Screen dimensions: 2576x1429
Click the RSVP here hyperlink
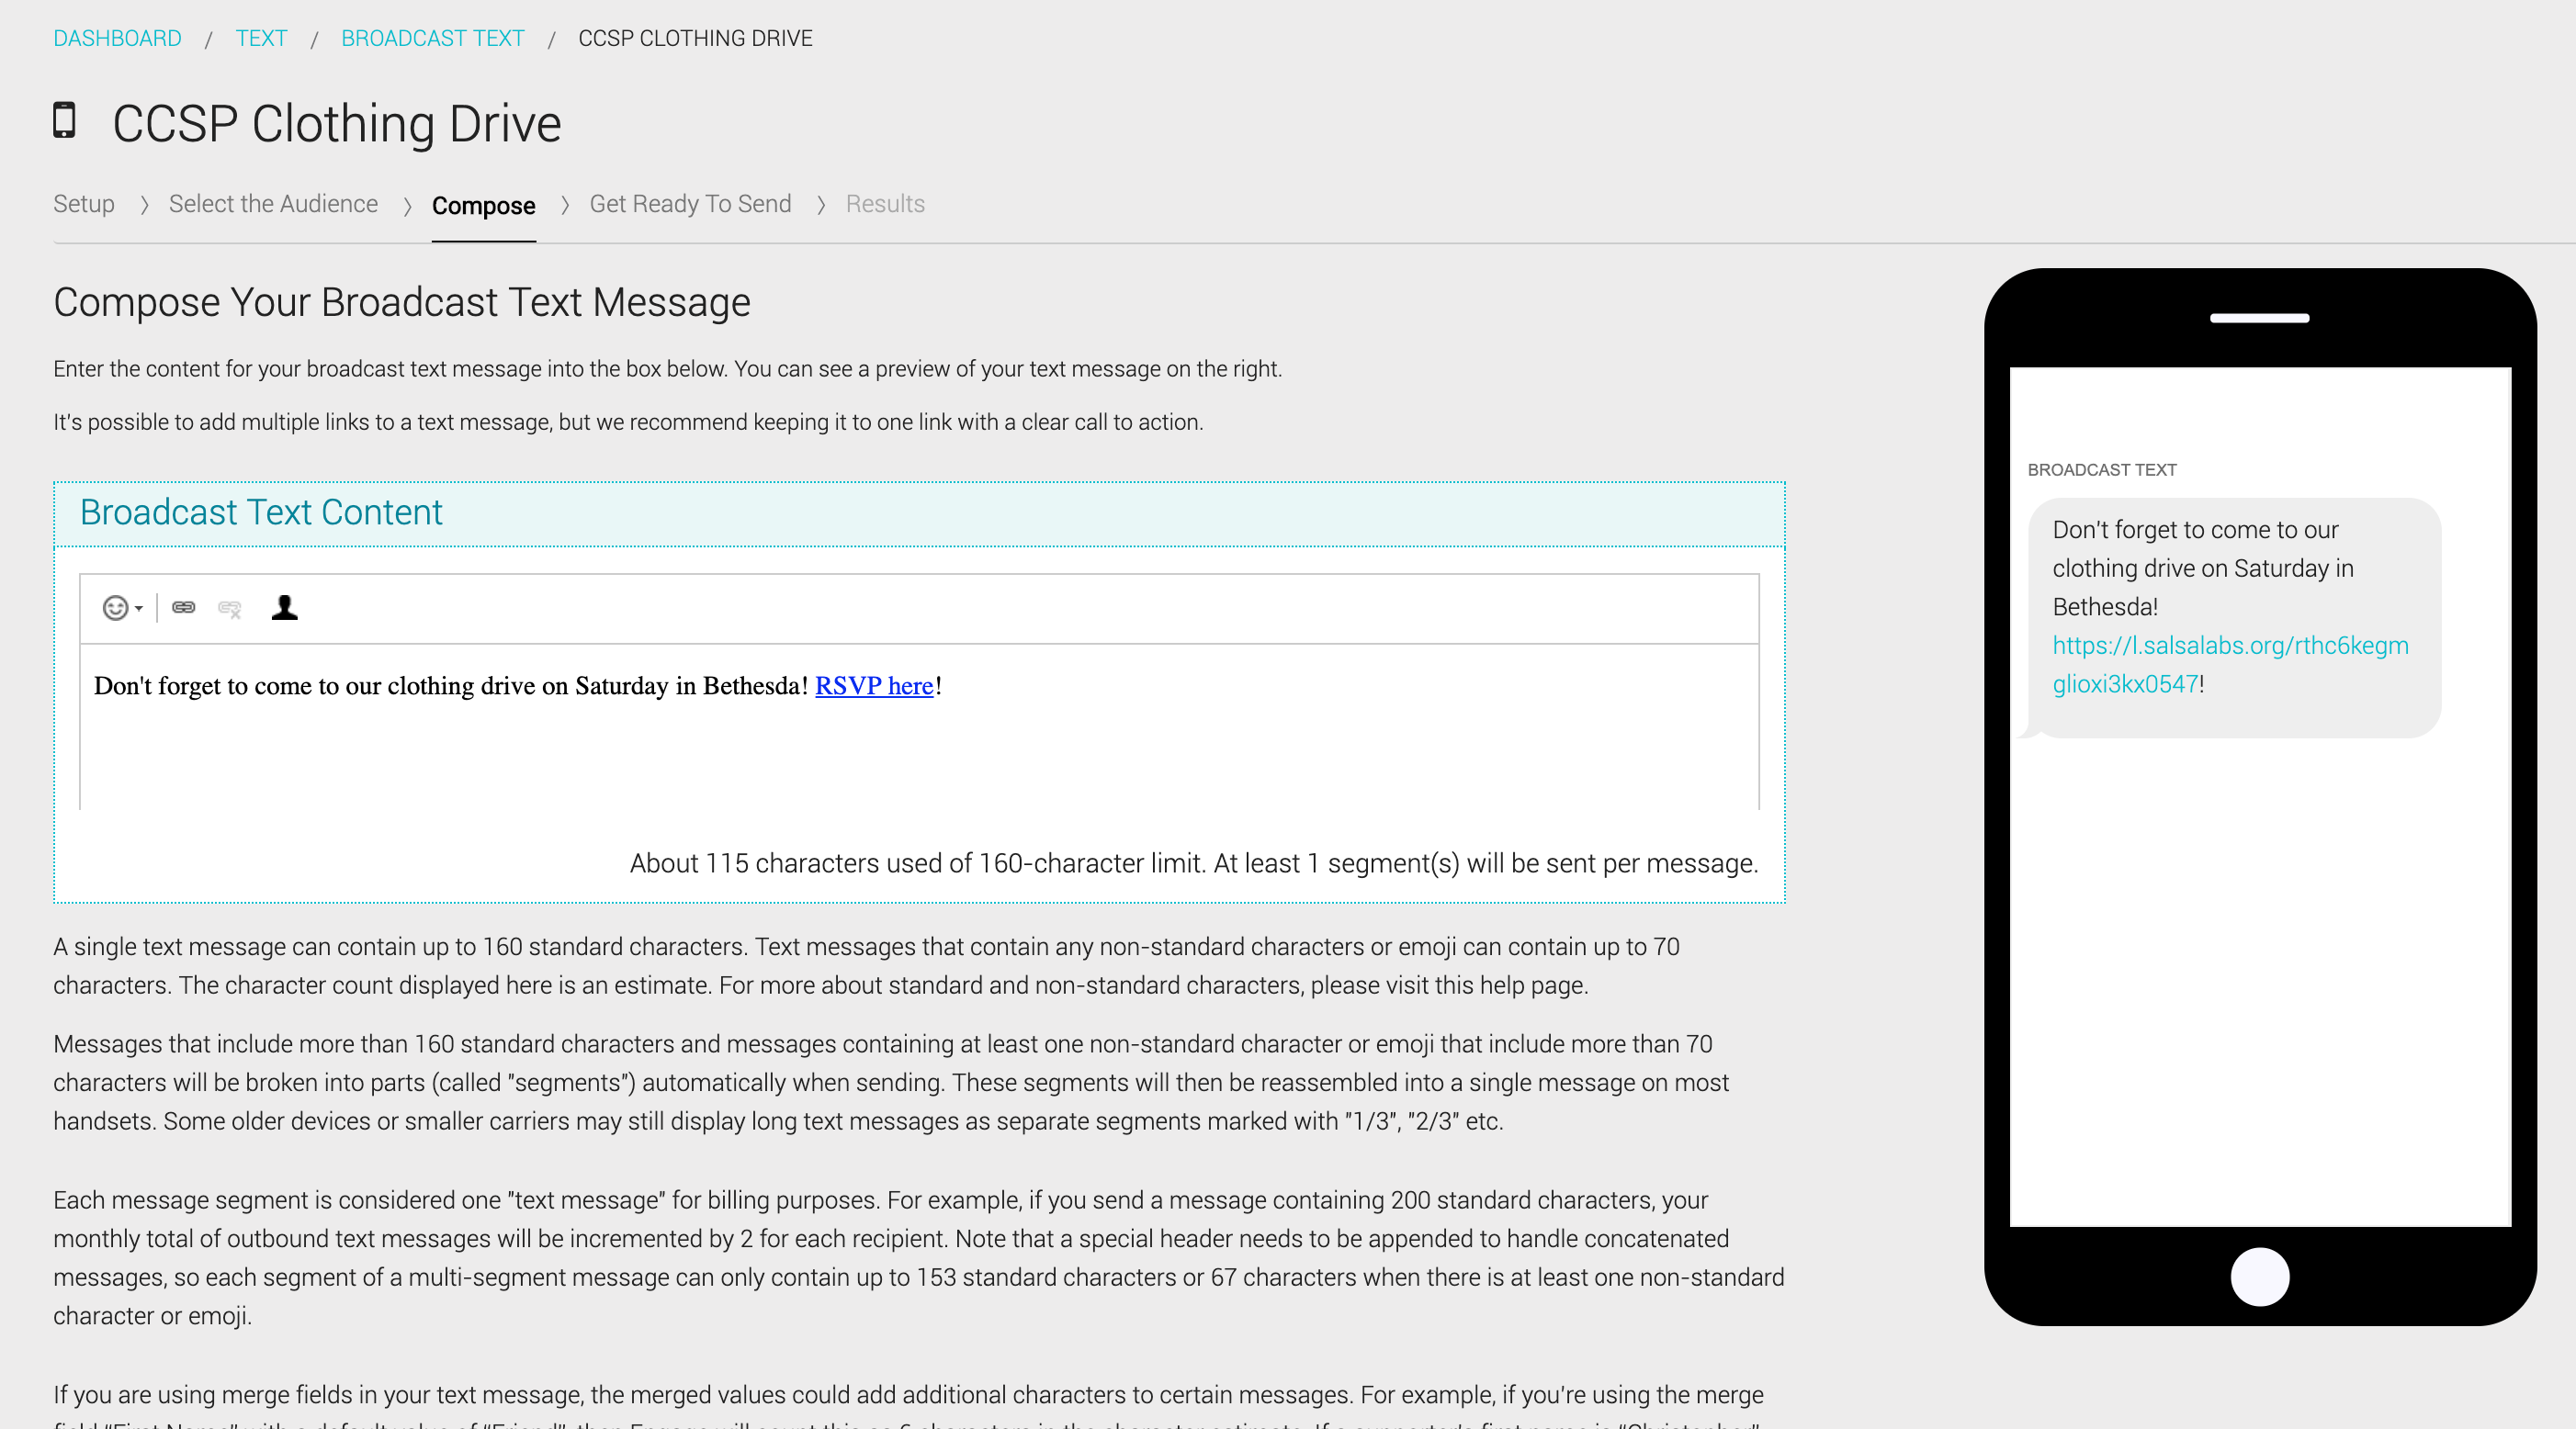click(x=875, y=684)
